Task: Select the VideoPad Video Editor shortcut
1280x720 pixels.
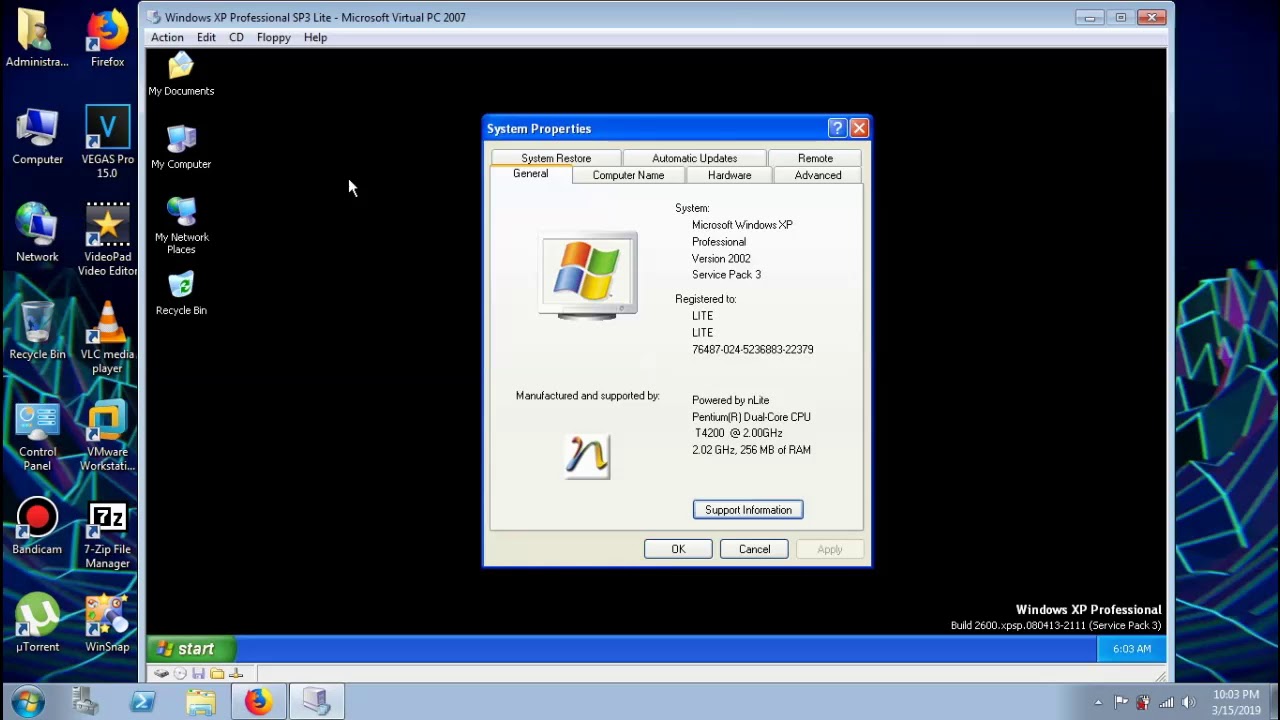Action: click(x=107, y=240)
